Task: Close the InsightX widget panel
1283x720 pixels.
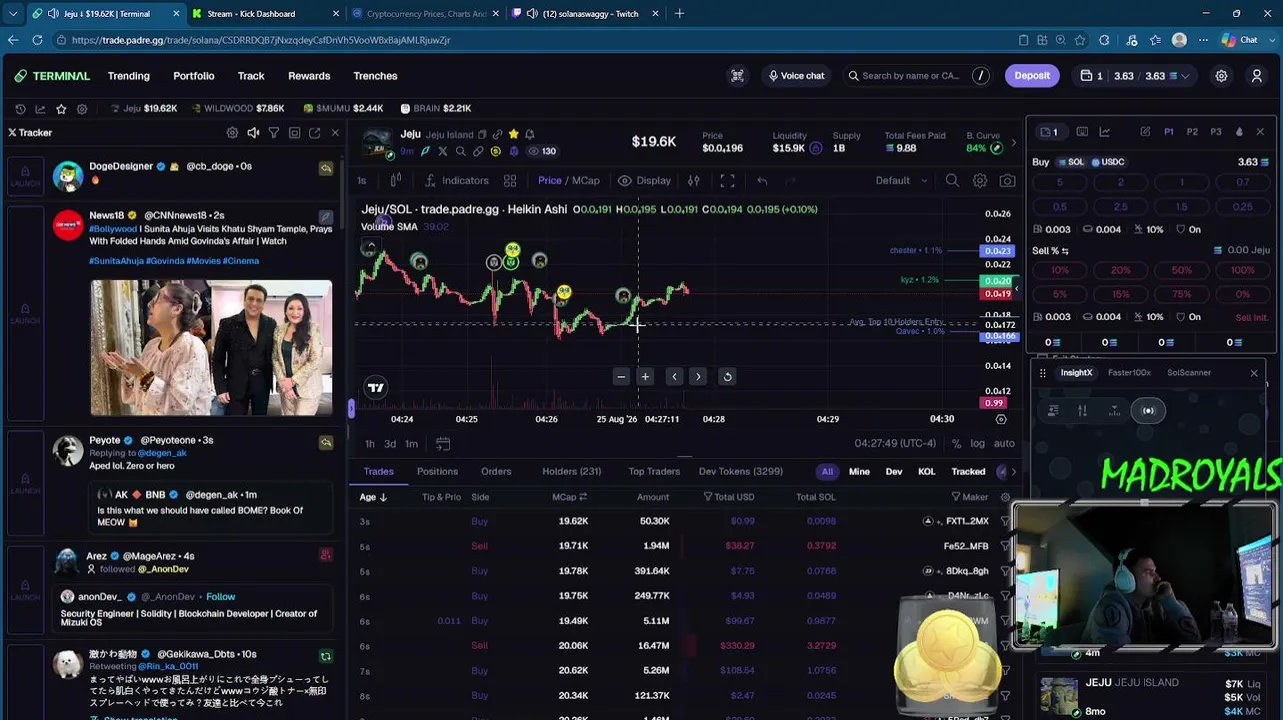Action: click(x=1254, y=373)
